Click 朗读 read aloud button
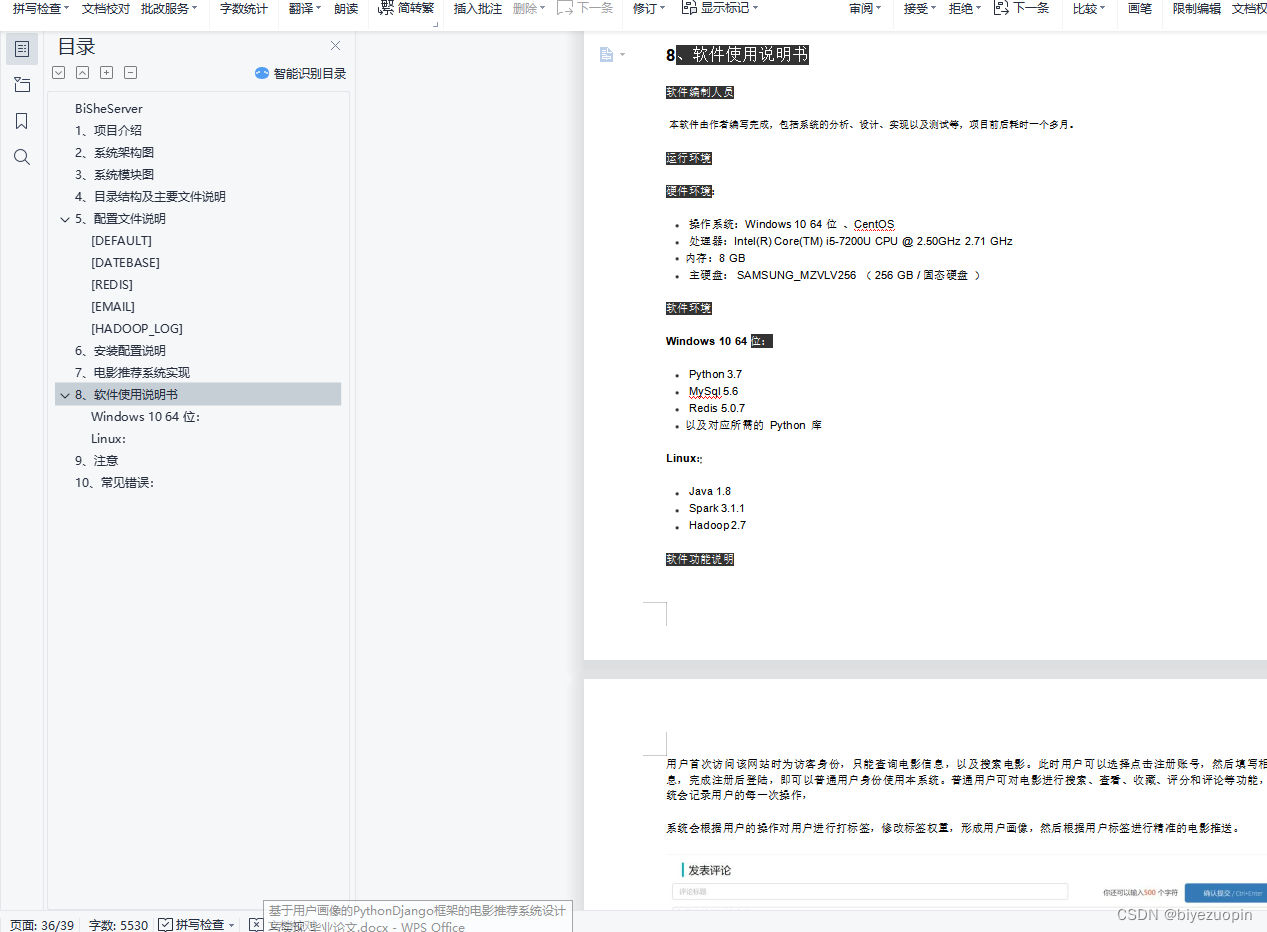 pyautogui.click(x=346, y=8)
